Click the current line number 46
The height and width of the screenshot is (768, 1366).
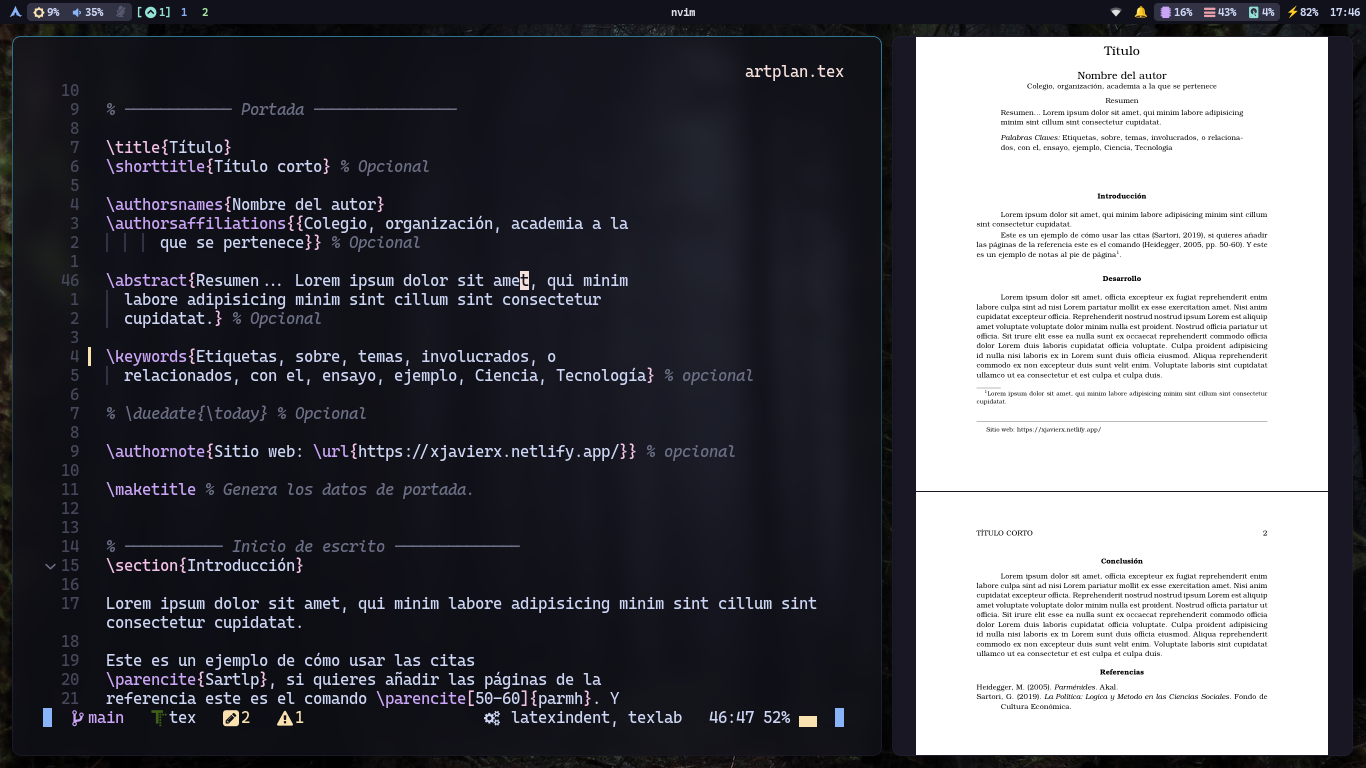pyautogui.click(x=70, y=281)
